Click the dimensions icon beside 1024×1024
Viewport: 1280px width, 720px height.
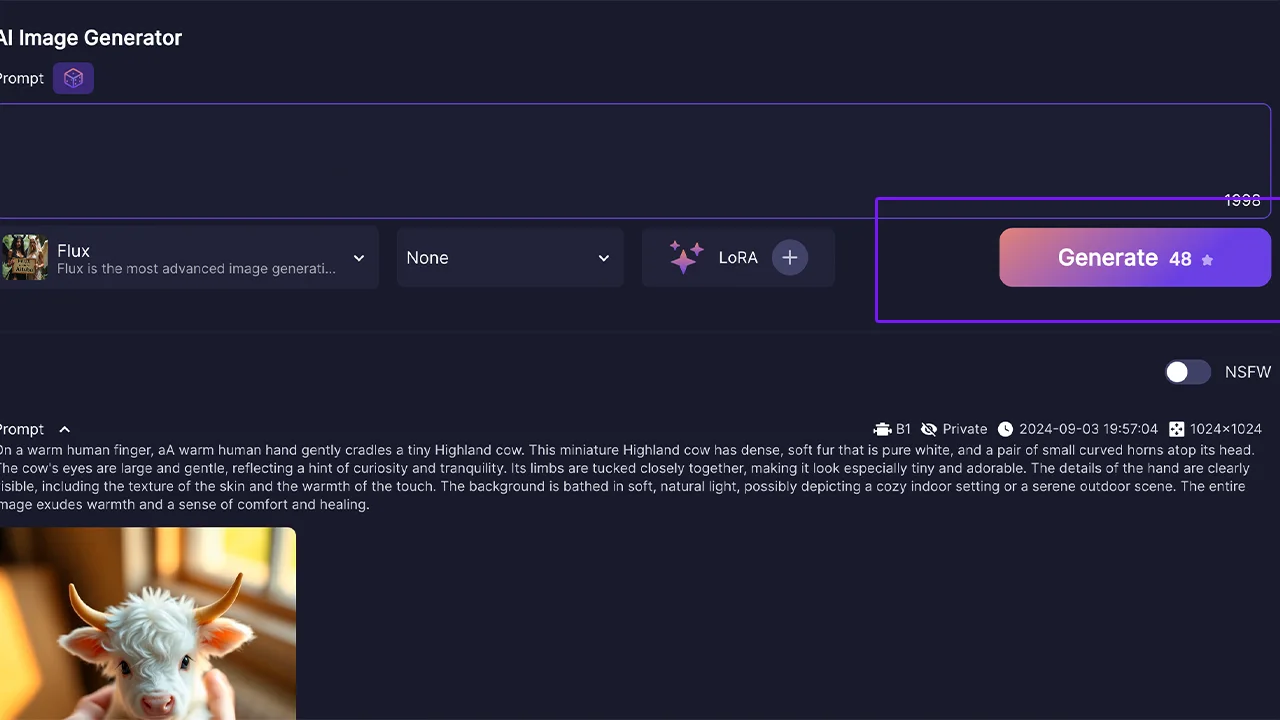(1176, 429)
